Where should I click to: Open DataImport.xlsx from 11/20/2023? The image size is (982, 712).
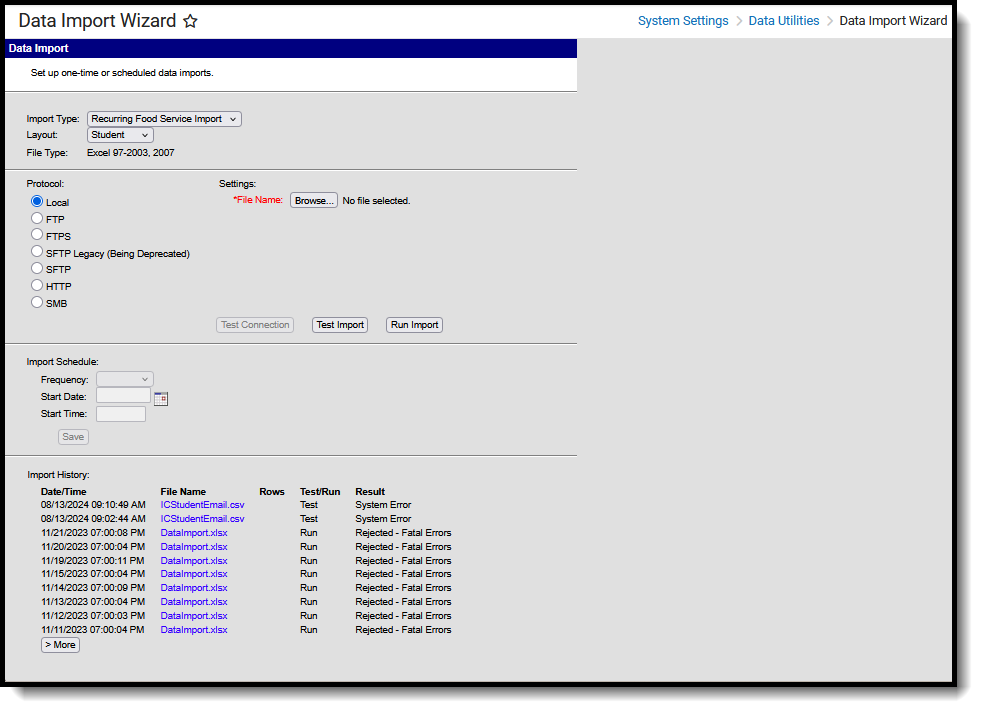tap(194, 547)
